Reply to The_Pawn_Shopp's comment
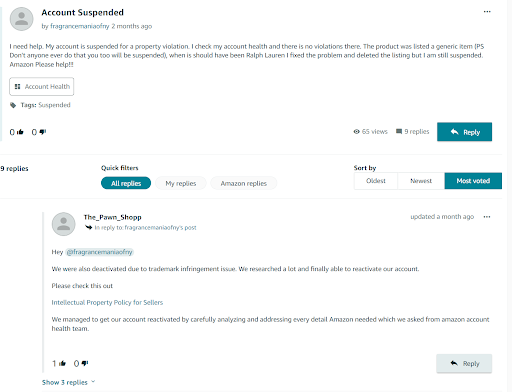Image resolution: width=512 pixels, height=392 pixels. 464,363
